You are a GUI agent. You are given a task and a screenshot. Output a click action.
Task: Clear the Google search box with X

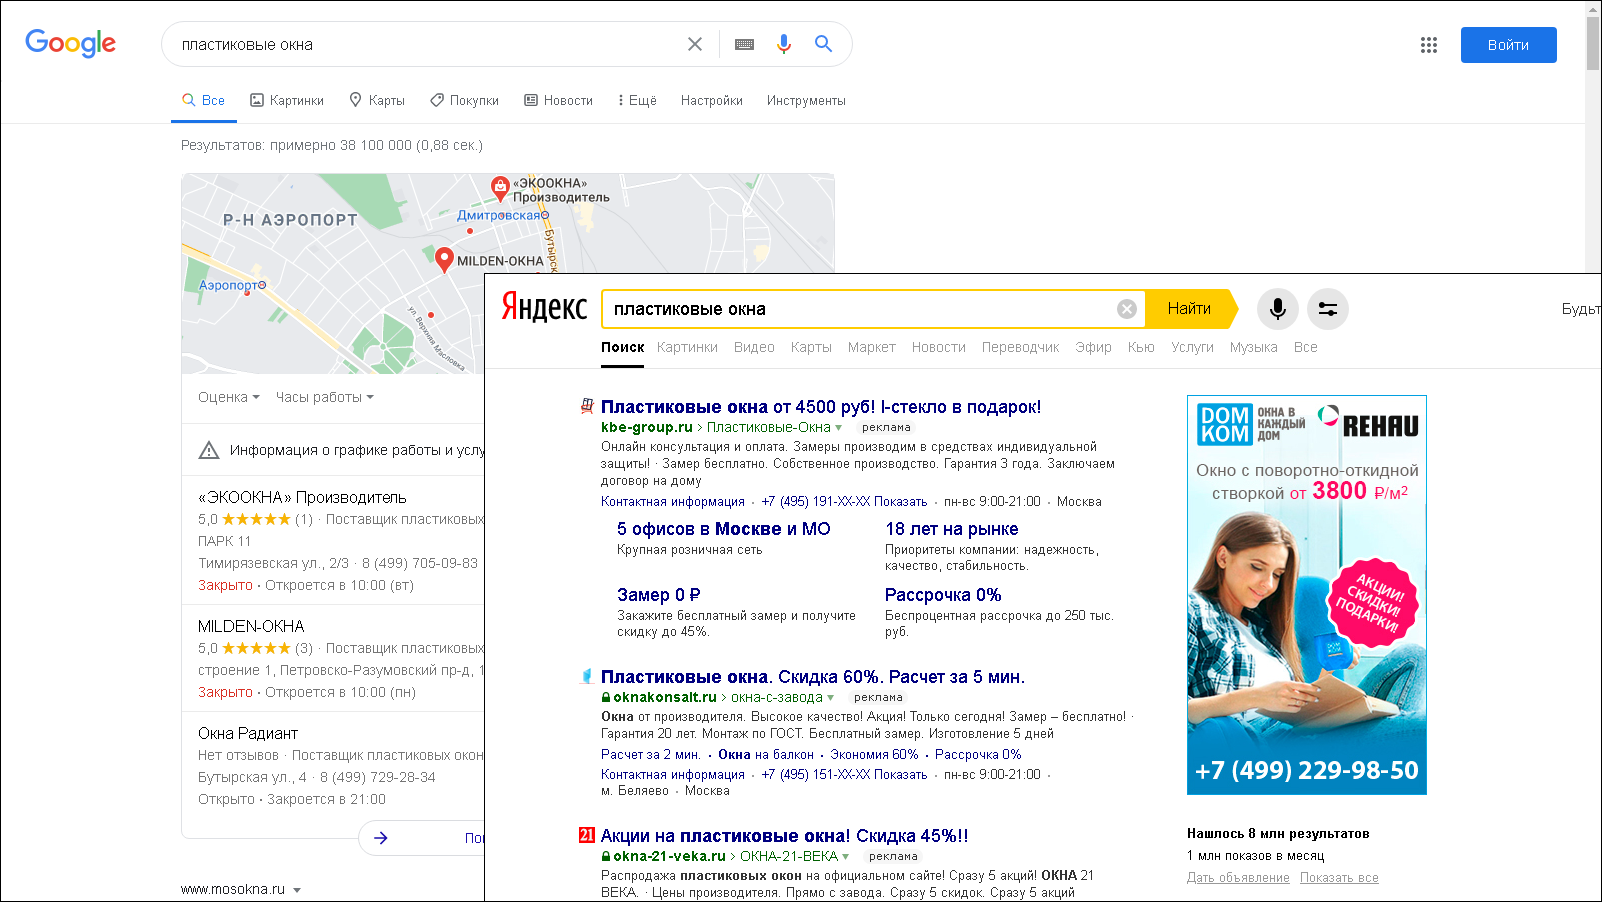coord(695,44)
